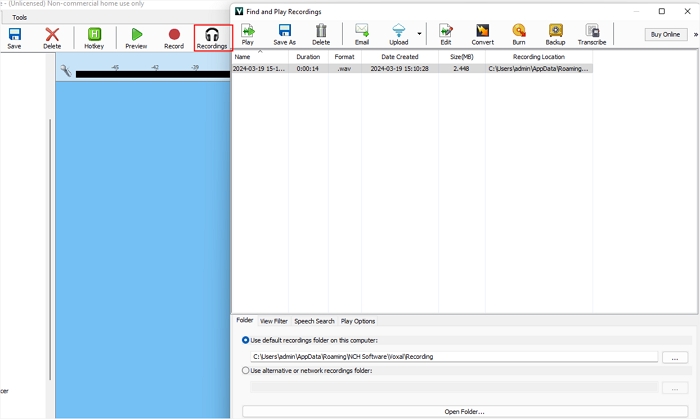700x419 pixels.
Task: Select default recordings folder radio option
Action: [x=246, y=341]
